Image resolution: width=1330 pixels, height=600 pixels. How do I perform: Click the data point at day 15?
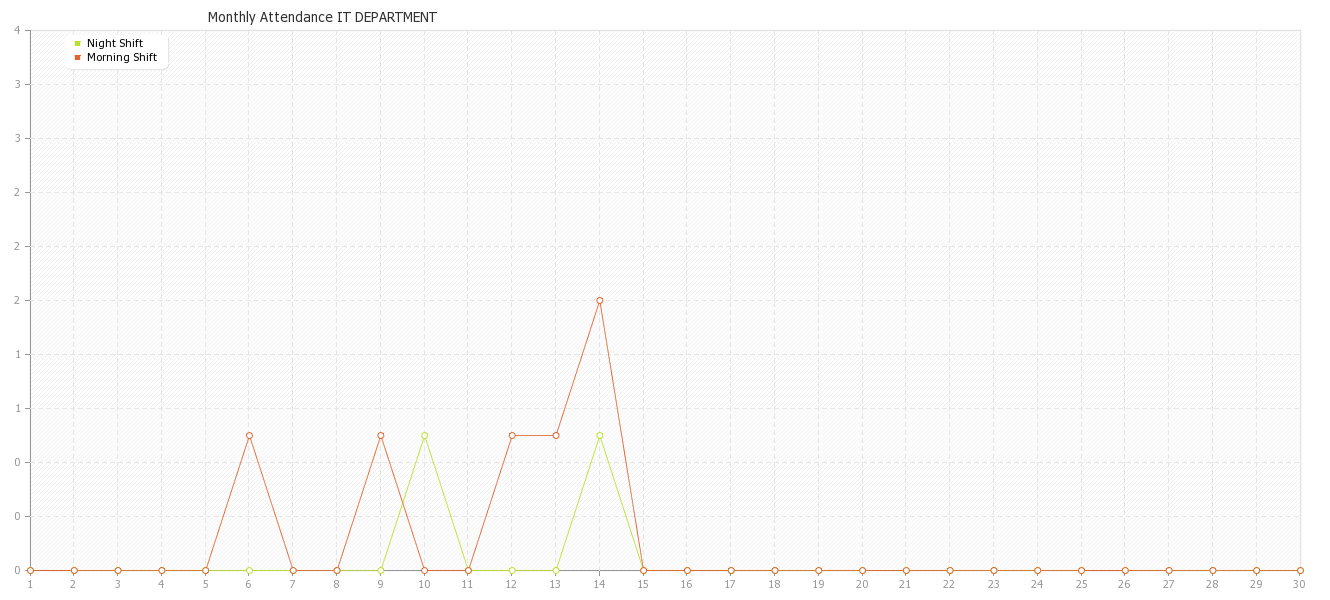643,570
